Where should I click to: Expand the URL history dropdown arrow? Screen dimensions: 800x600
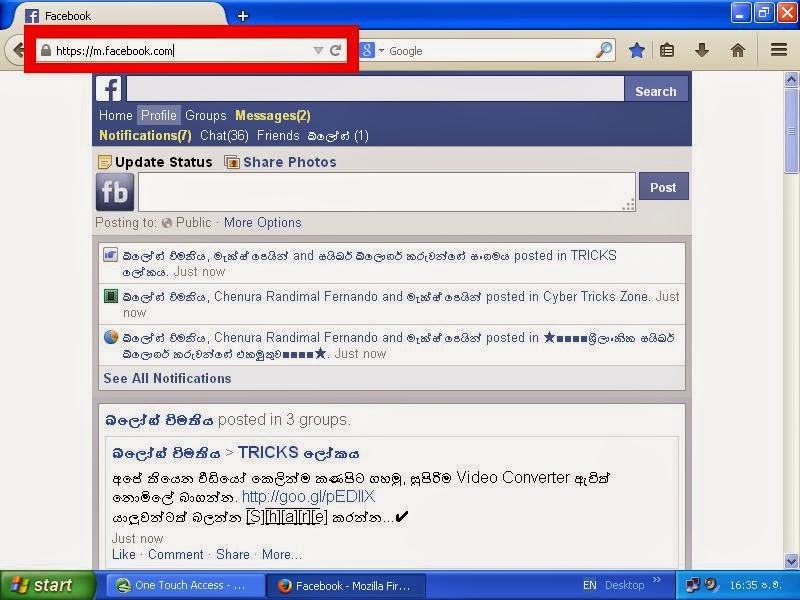click(x=318, y=51)
